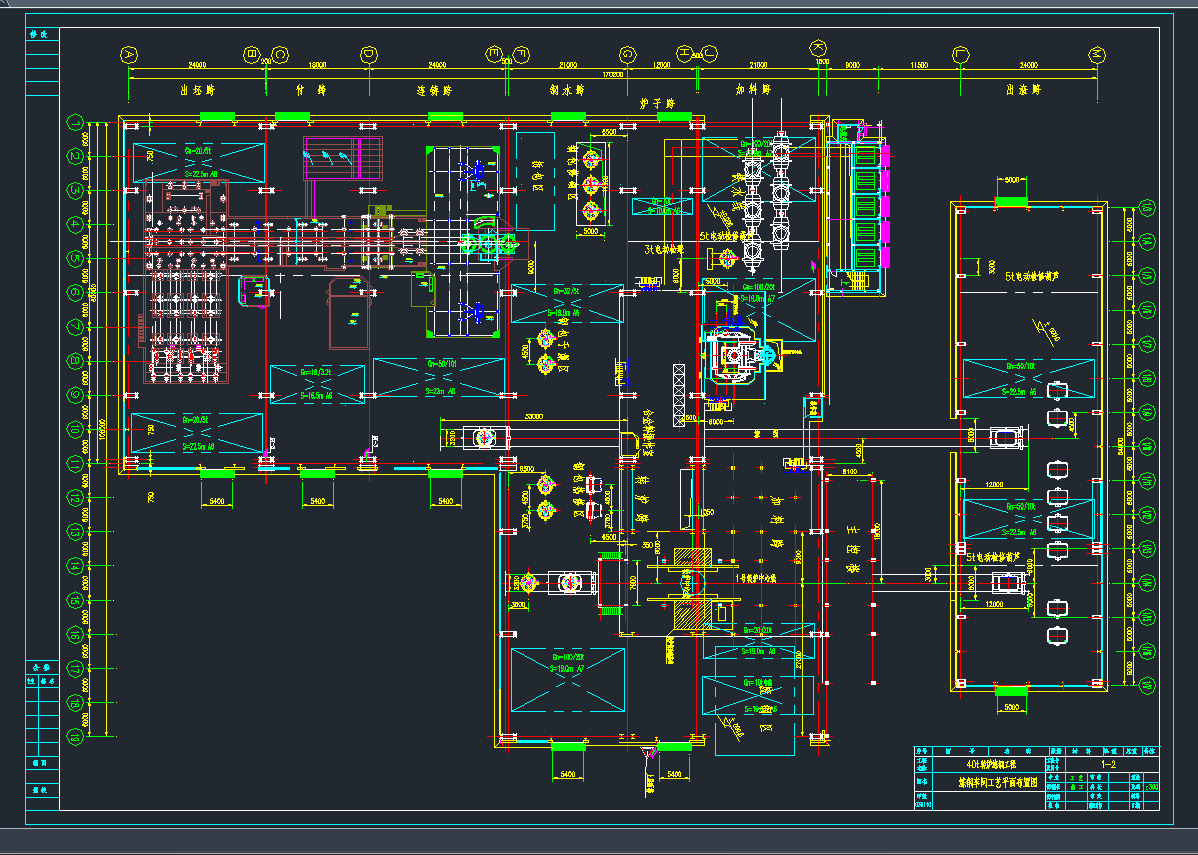Click the column grid bubble G
The width and height of the screenshot is (1198, 855).
[x=627, y=54]
